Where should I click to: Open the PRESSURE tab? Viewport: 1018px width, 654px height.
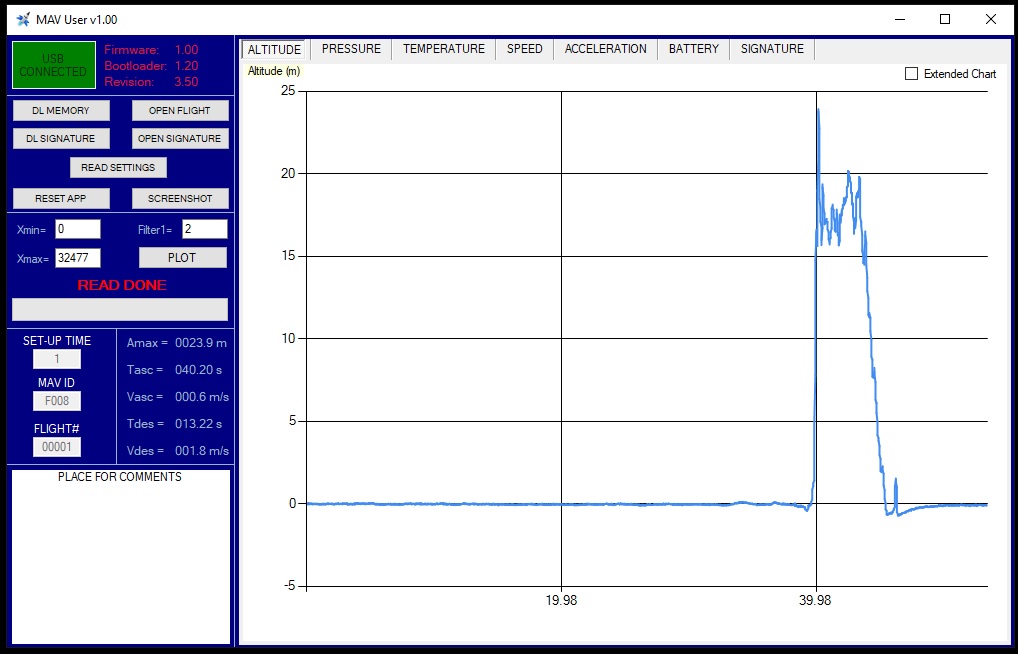351,49
